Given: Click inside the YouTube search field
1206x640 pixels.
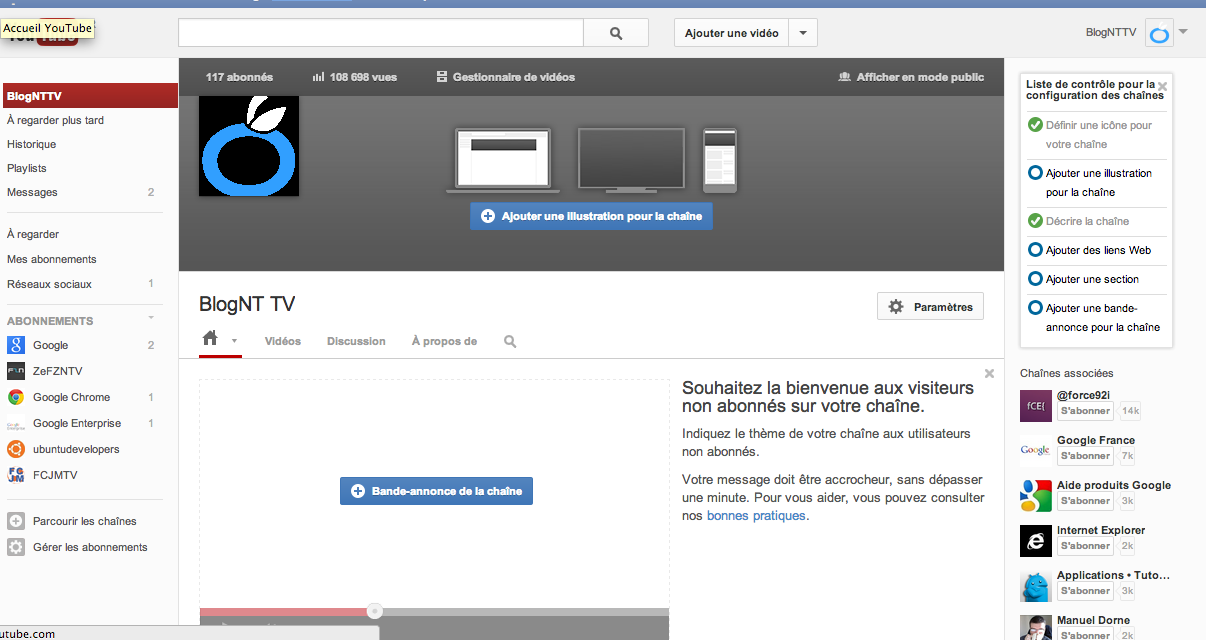Looking at the screenshot, I should 380,33.
